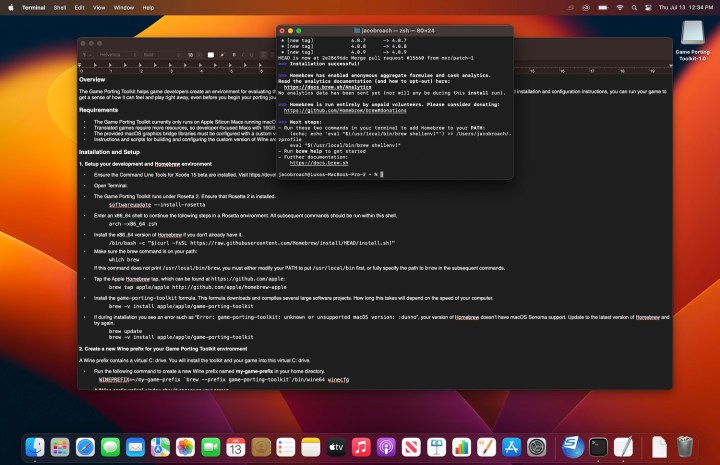Screen dimensions: 720x465
Task: Open https://docs.brew.sh documentation link
Action: [319, 163]
